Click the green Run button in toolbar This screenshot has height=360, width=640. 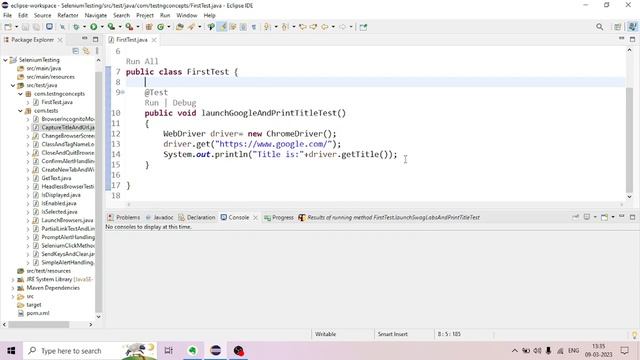[93, 27]
